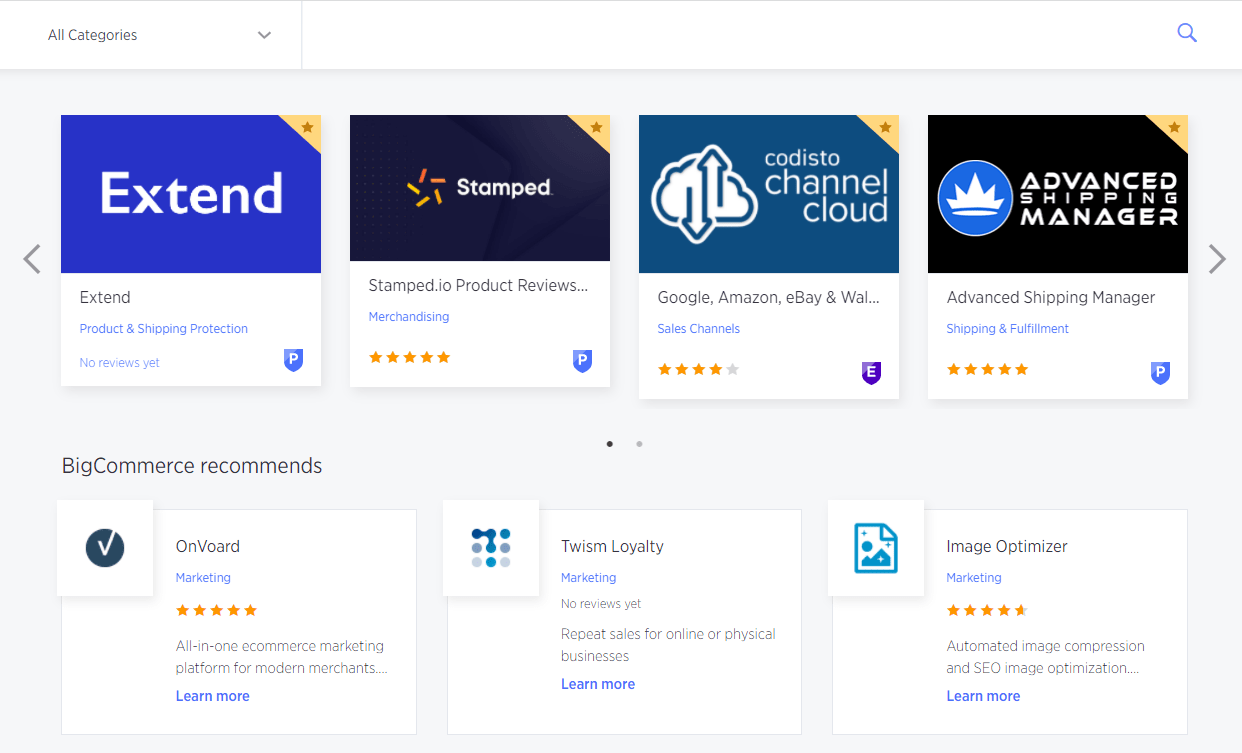Viewport: 1242px width, 753px height.
Task: Open Stamped.io Product Reviews title
Action: (478, 285)
